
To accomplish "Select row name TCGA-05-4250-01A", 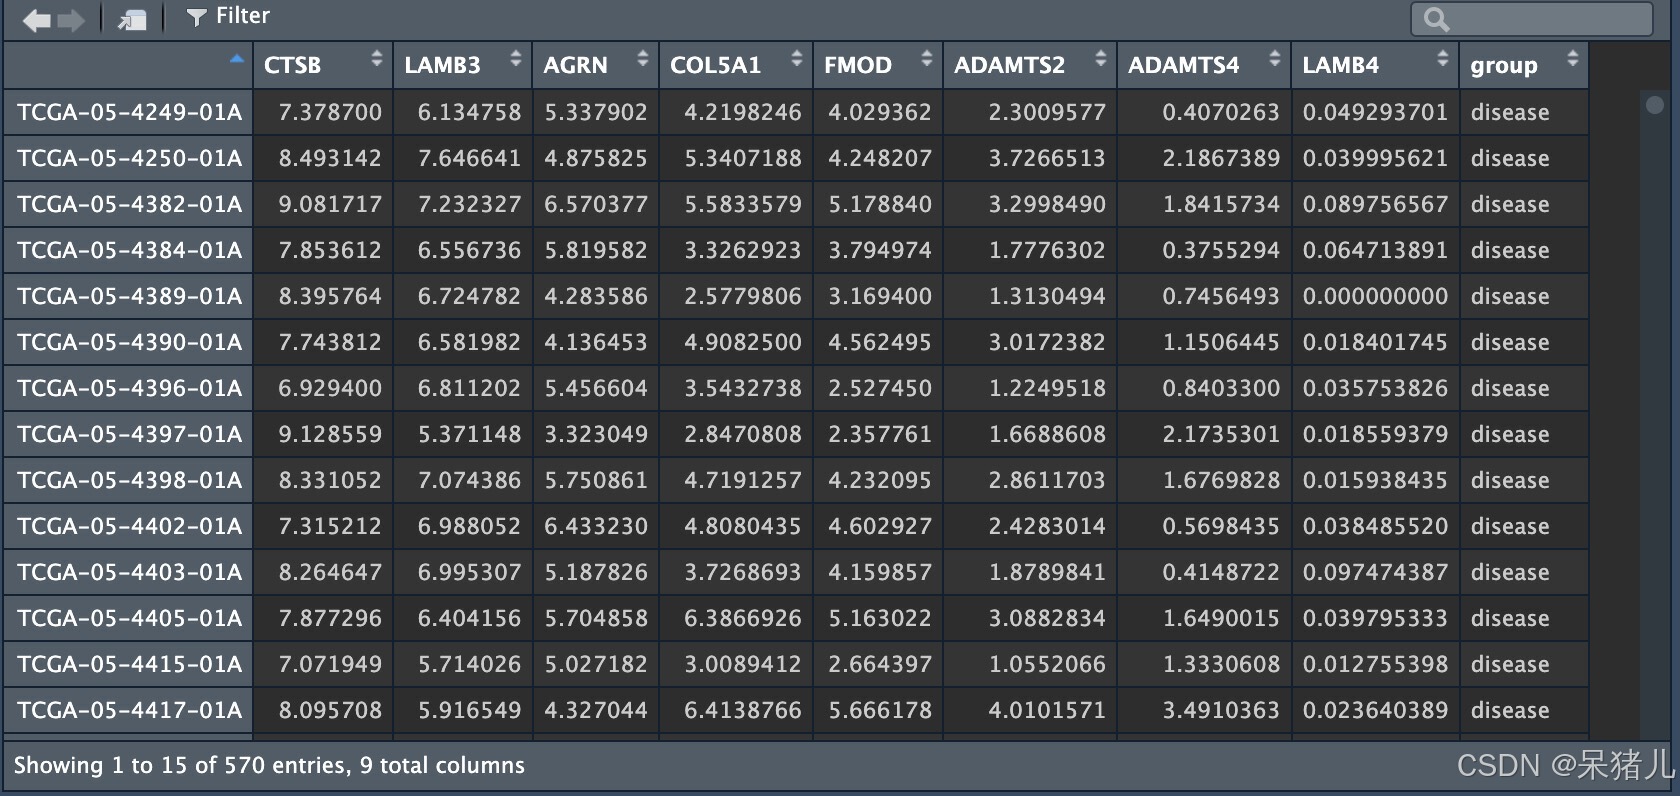I will (x=129, y=158).
